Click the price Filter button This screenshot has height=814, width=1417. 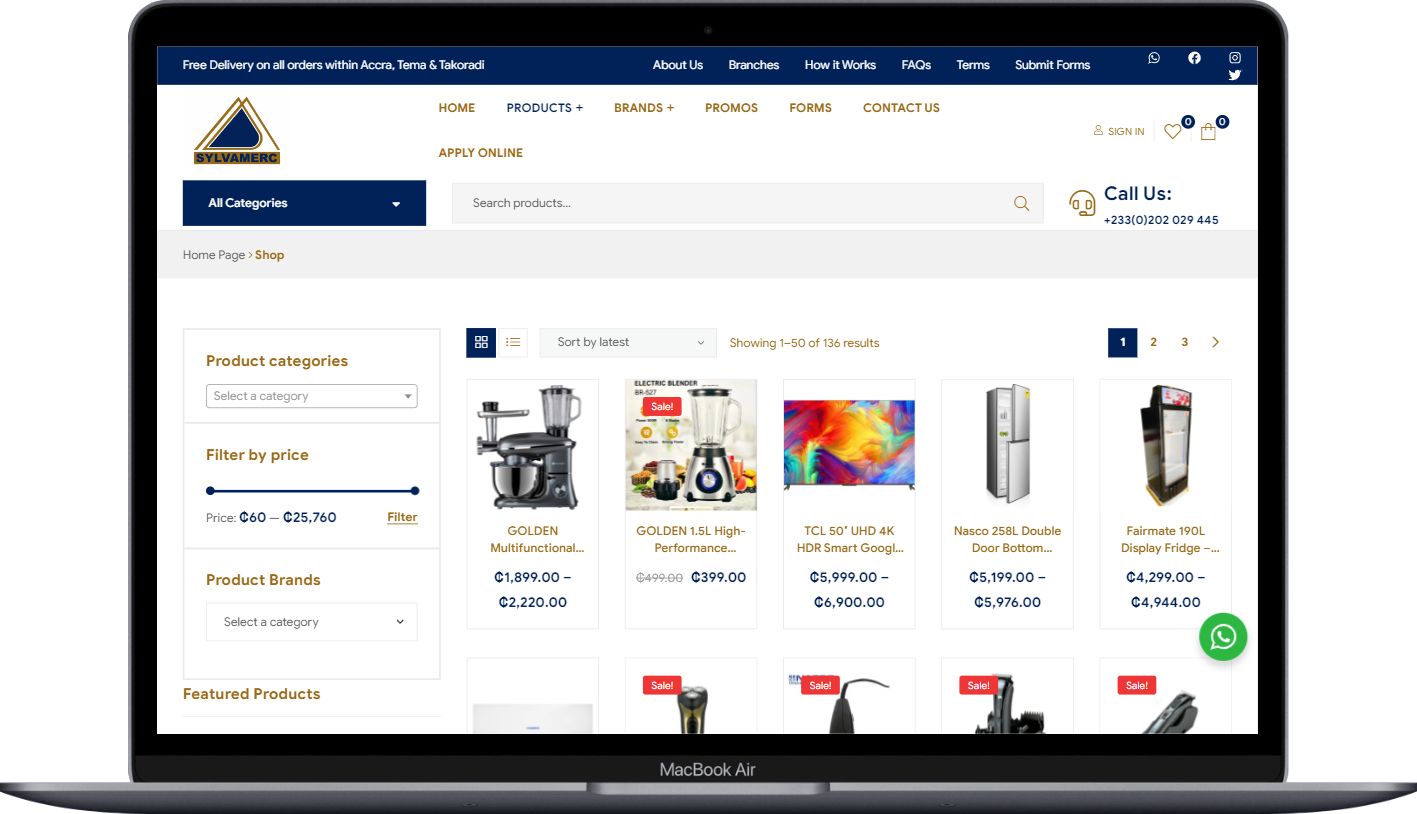(x=402, y=517)
